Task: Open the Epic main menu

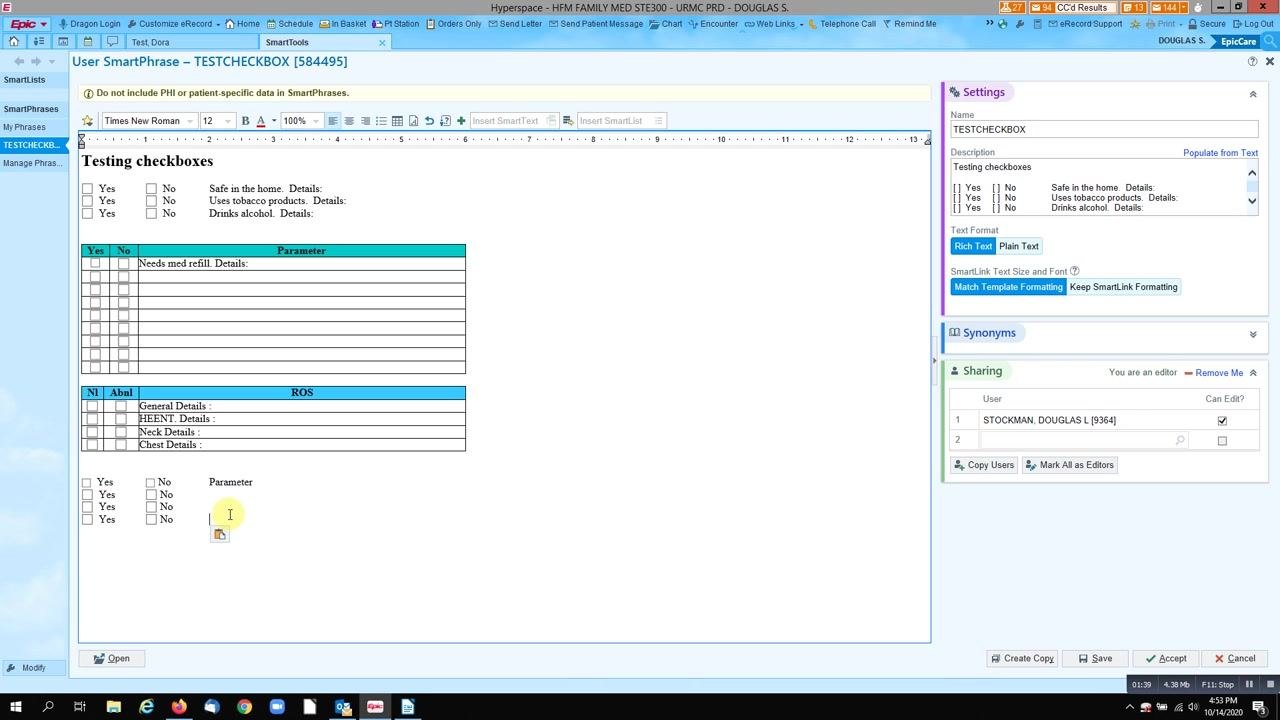Action: [28, 24]
